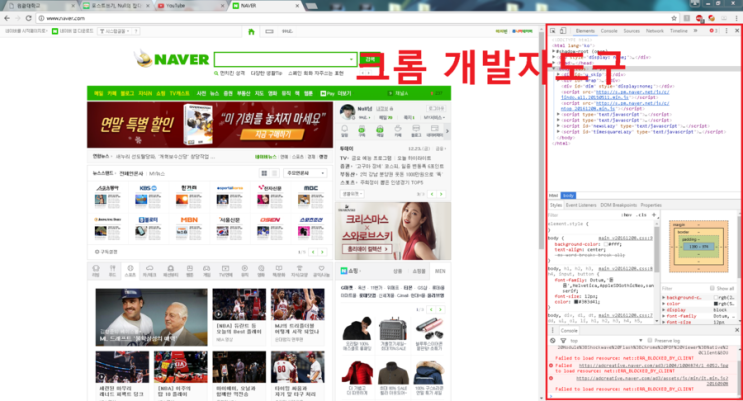
Task: Switch to the Console tab in DevTools
Action: [609, 31]
